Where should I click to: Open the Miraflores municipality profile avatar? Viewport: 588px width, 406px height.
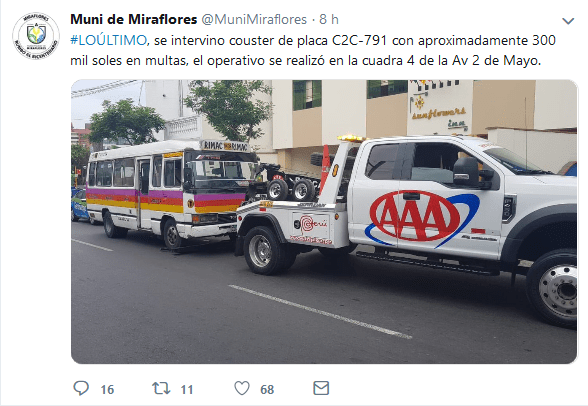click(36, 36)
